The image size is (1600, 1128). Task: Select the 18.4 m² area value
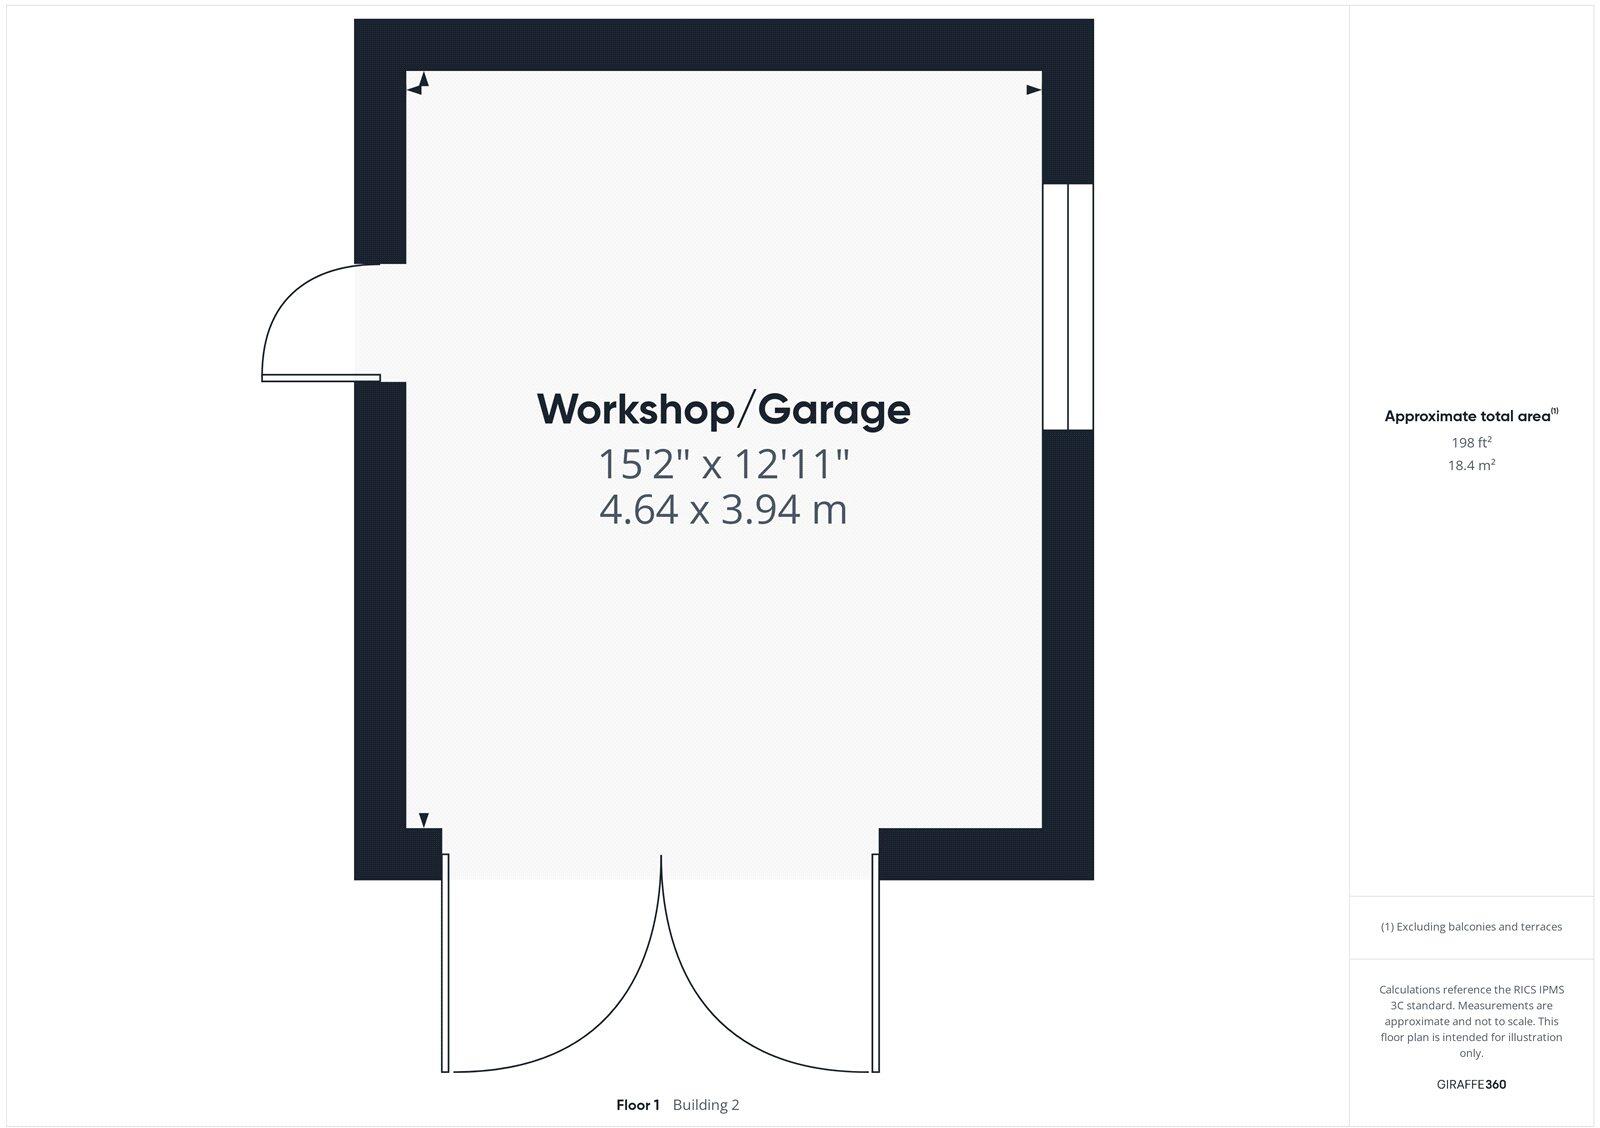click(x=1471, y=465)
